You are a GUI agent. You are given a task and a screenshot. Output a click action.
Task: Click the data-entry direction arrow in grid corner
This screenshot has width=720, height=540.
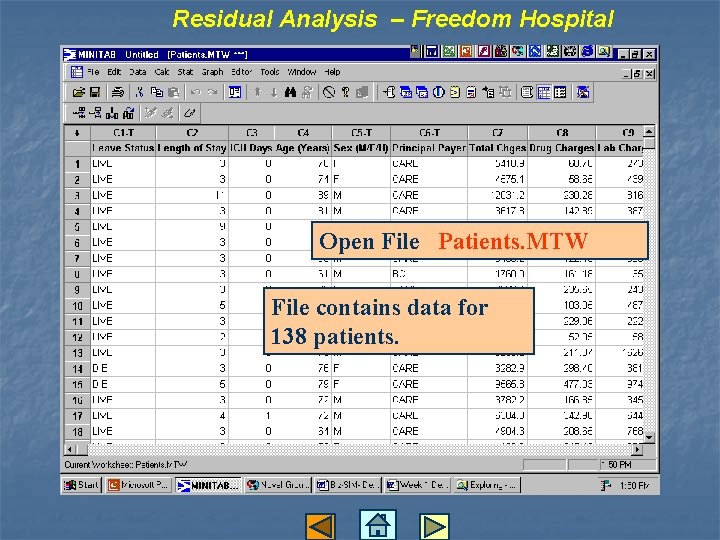pos(77,133)
